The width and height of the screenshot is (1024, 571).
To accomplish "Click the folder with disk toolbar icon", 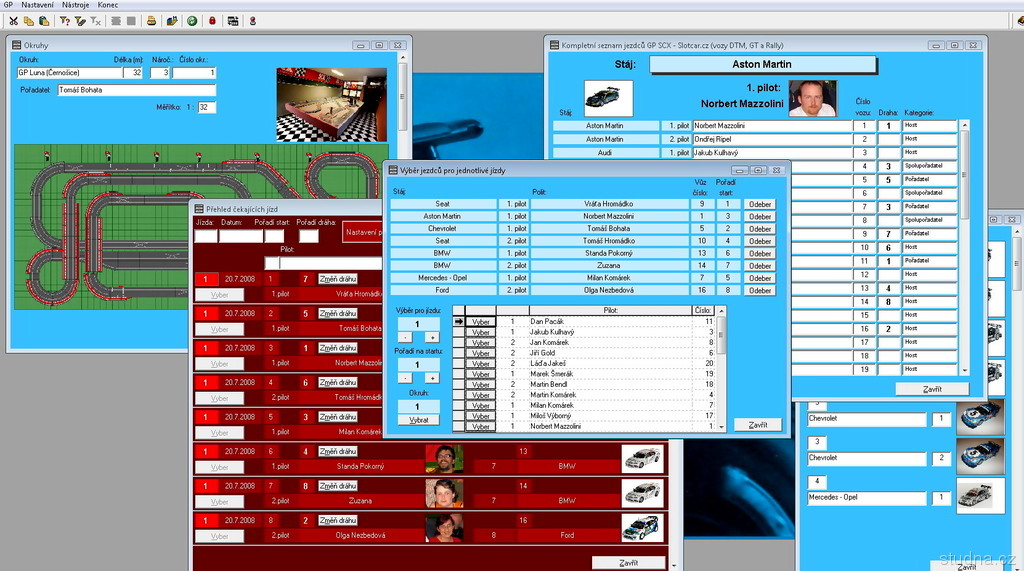I will click(172, 21).
